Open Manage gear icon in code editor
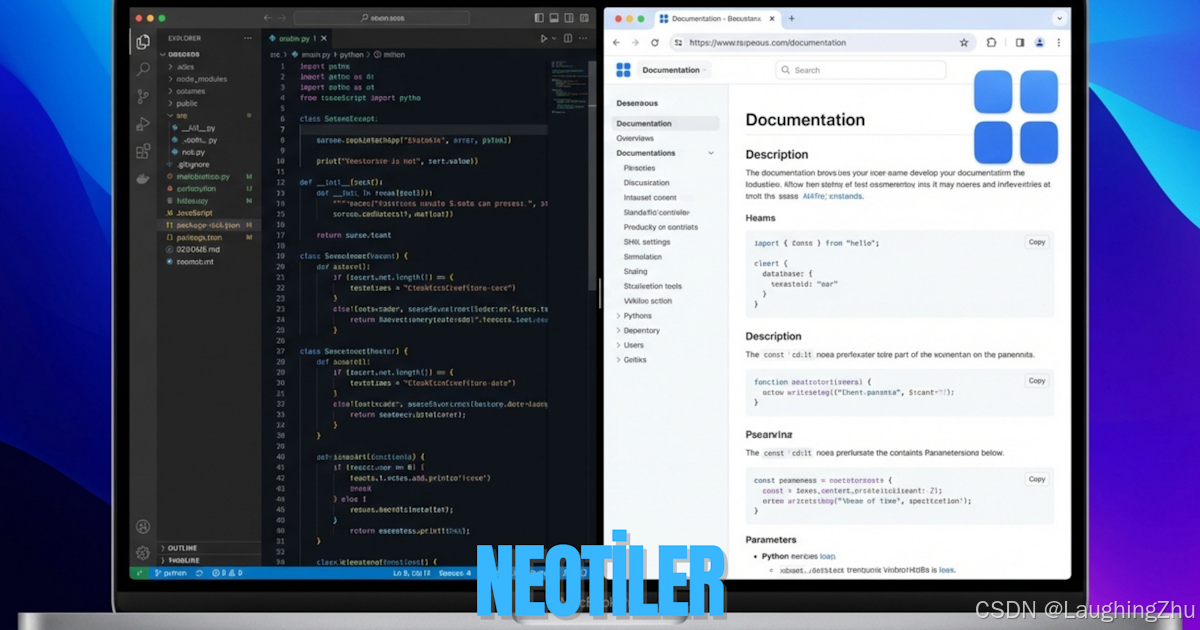This screenshot has width=1200, height=630. pyautogui.click(x=143, y=553)
